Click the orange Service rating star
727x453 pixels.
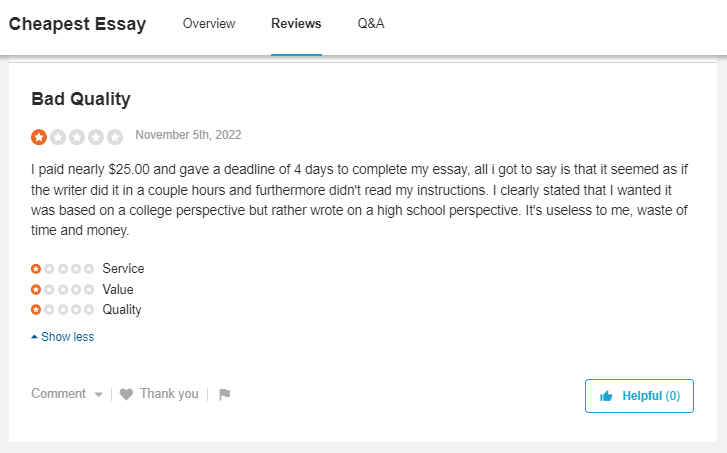[x=36, y=268]
